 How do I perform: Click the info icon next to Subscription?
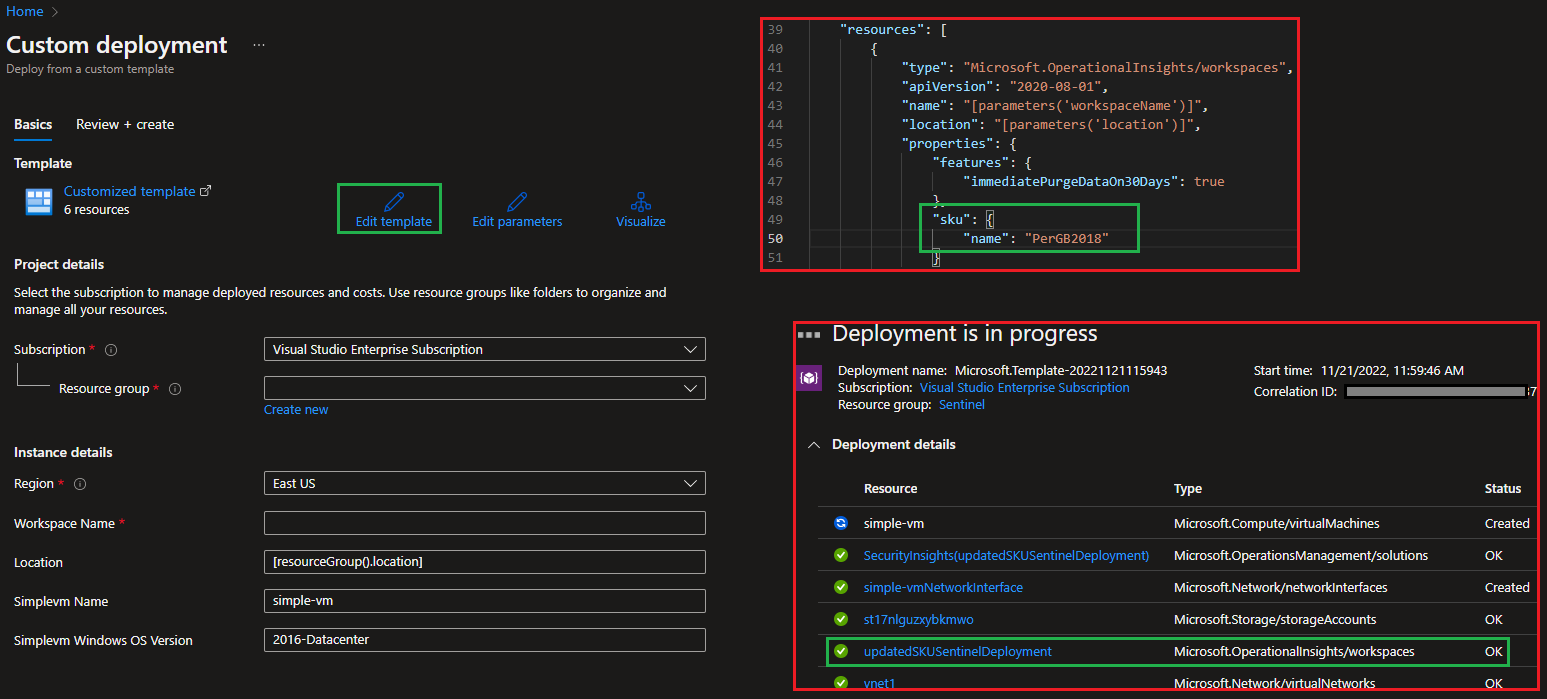(x=110, y=349)
